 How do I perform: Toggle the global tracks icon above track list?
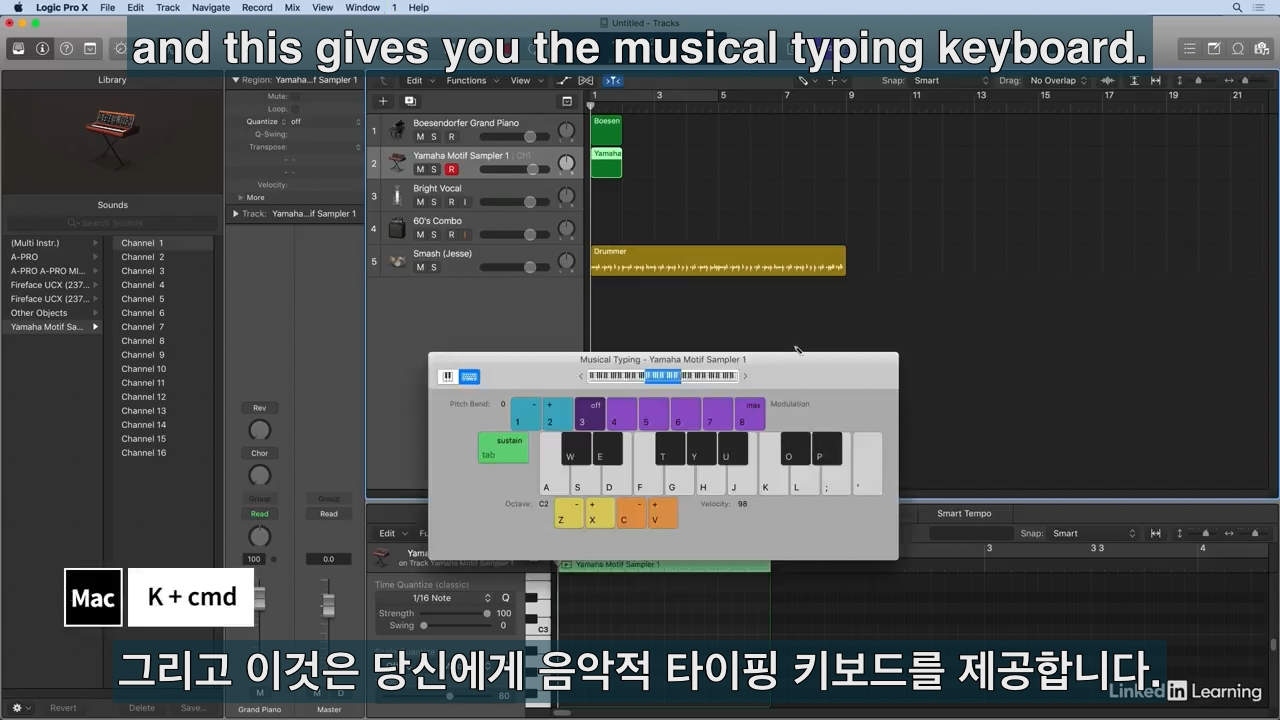click(x=567, y=101)
